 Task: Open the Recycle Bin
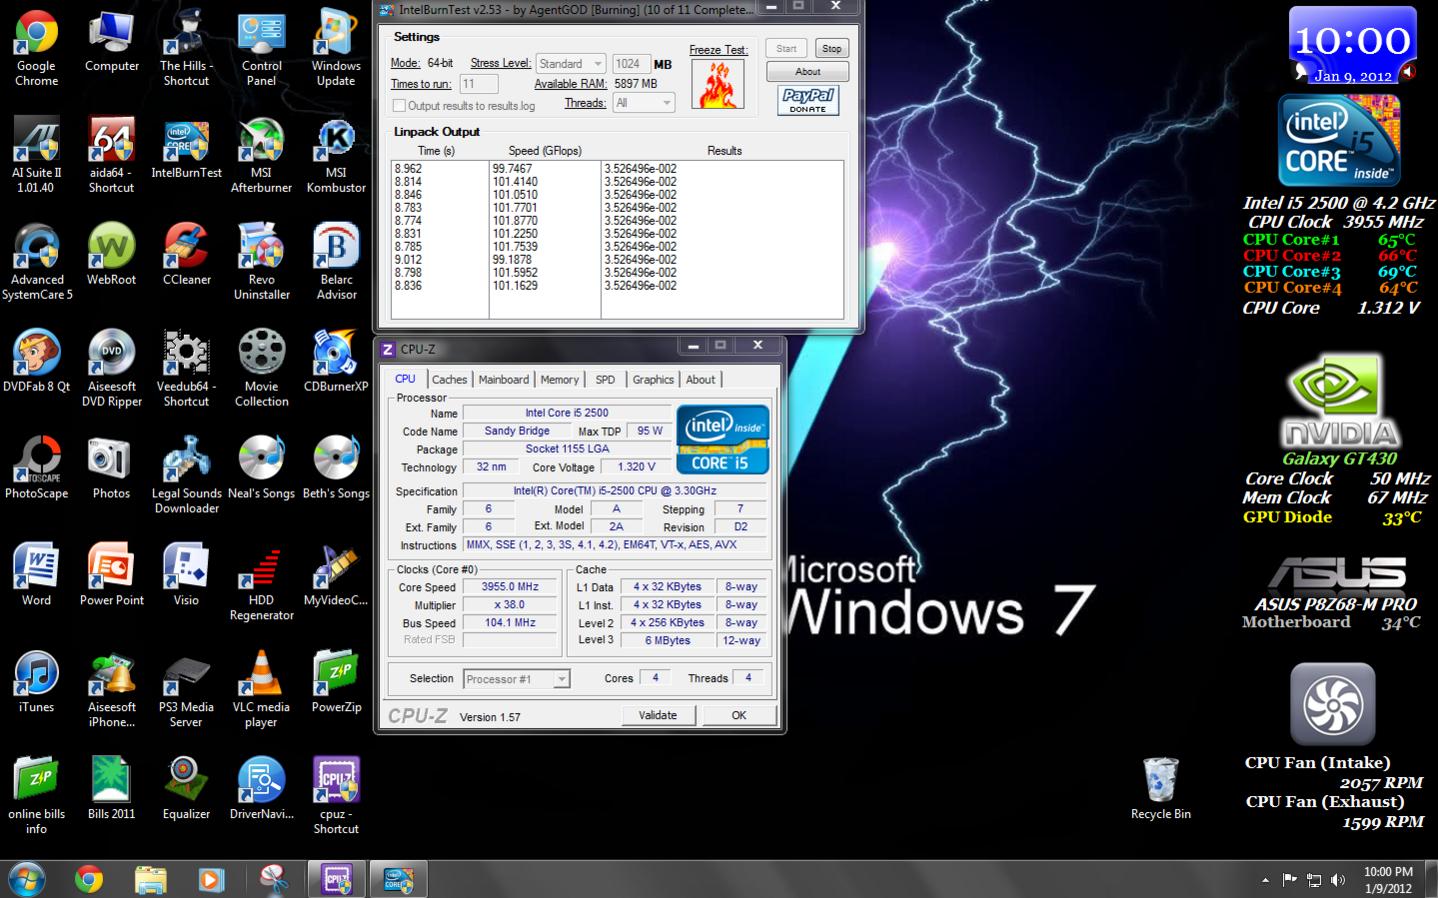click(x=1160, y=789)
